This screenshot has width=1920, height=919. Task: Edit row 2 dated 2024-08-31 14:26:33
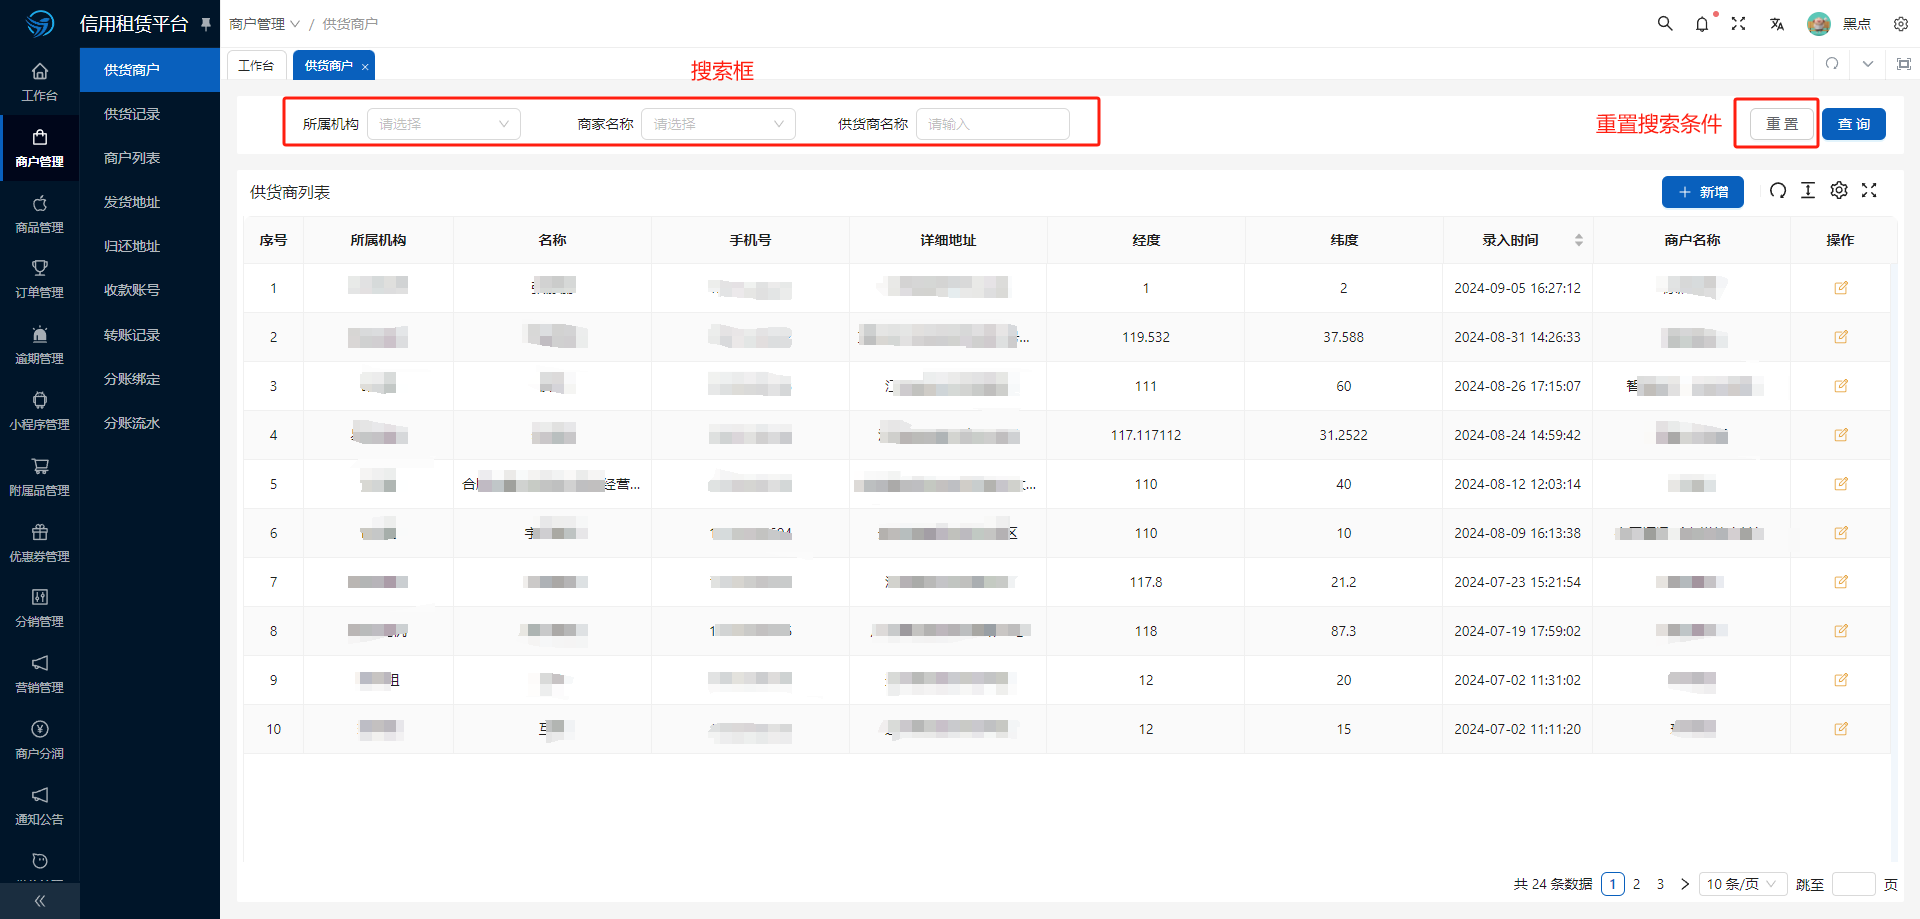coord(1841,337)
